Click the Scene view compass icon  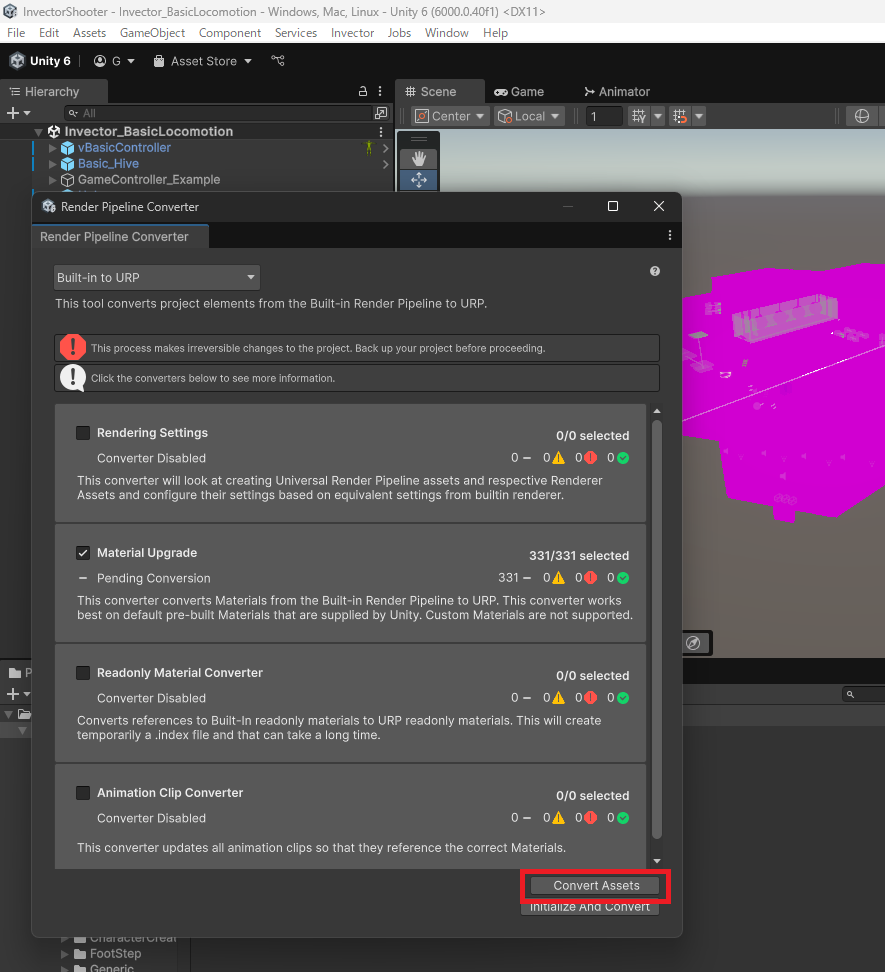(693, 643)
